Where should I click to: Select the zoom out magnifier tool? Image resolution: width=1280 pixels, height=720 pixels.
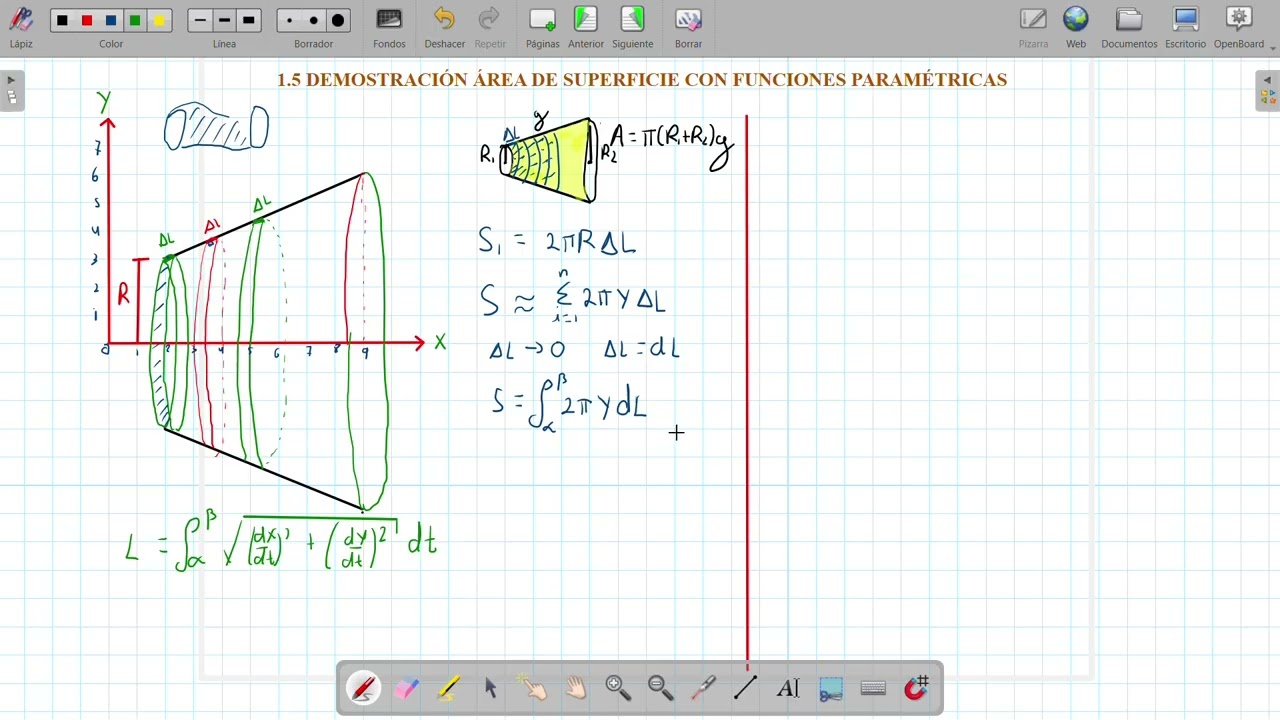point(661,688)
